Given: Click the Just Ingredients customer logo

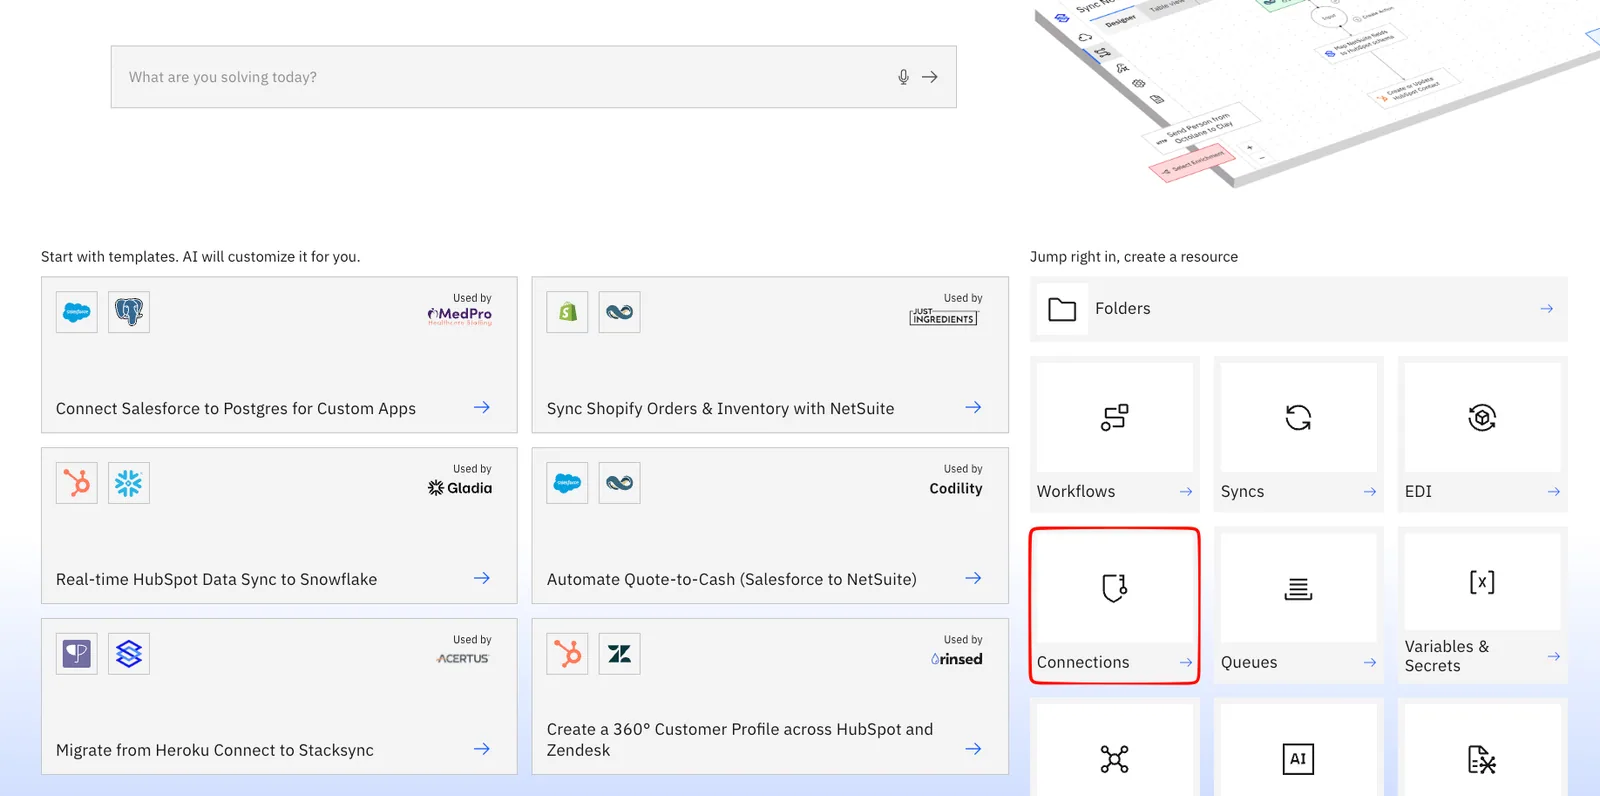Looking at the screenshot, I should click(943, 316).
